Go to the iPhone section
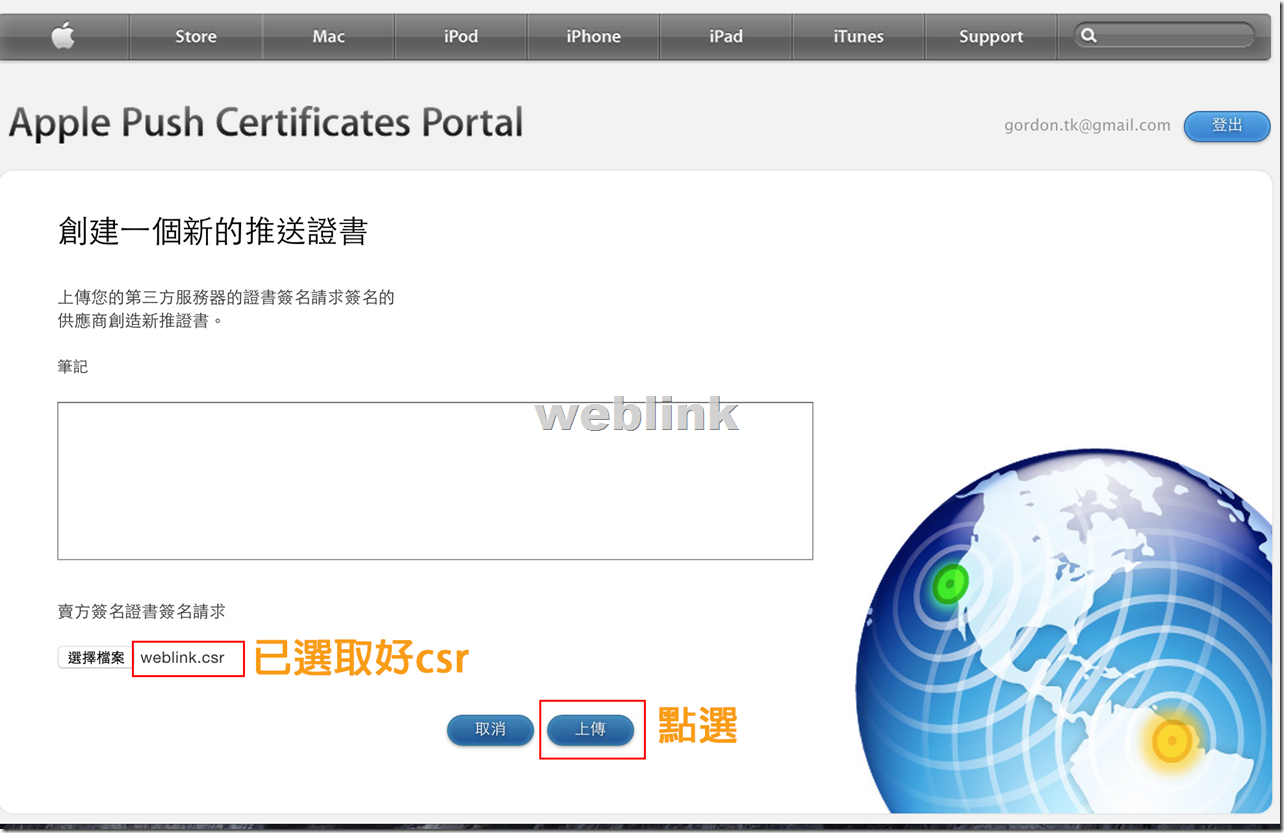The height and width of the screenshot is (833, 1284). tap(594, 36)
